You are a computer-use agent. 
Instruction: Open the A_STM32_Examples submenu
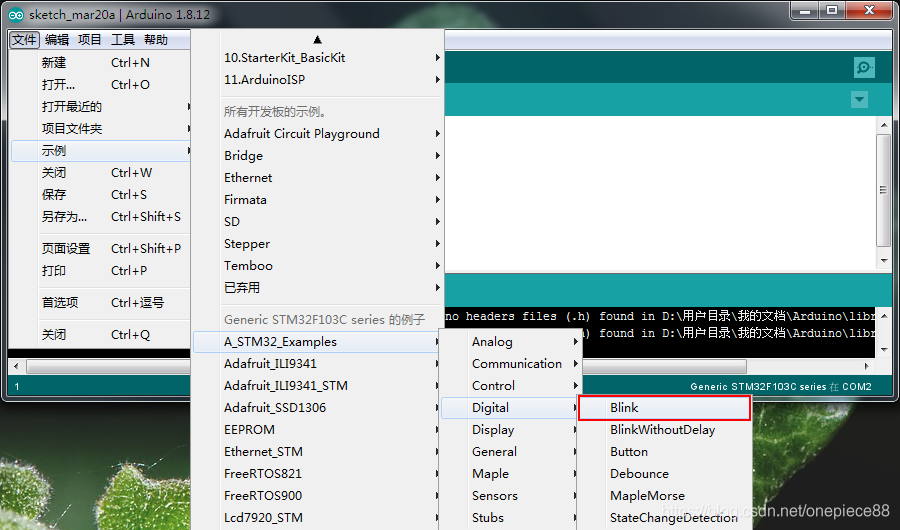coord(317,342)
